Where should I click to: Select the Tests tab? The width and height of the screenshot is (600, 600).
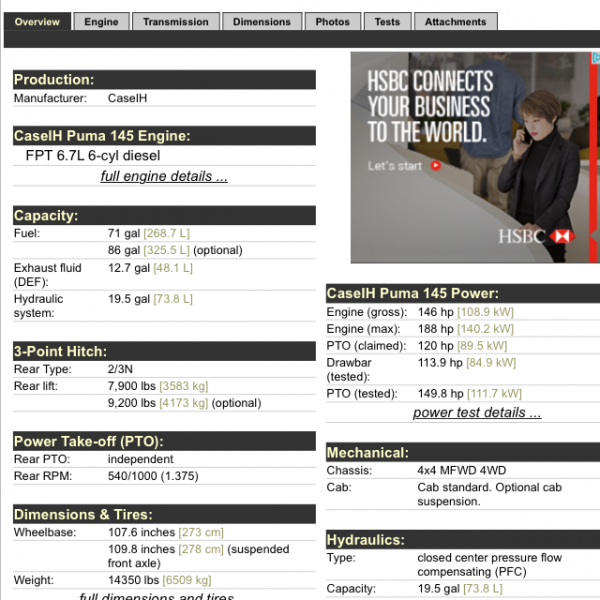(x=387, y=21)
